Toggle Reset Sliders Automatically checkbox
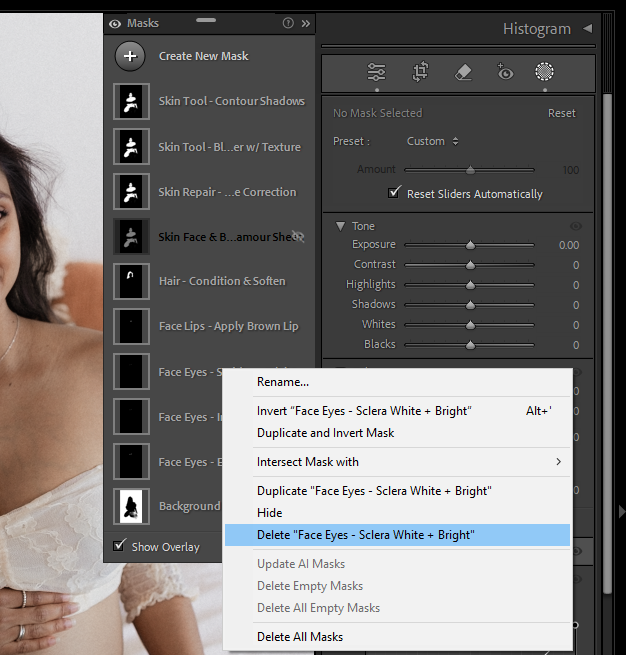 click(393, 193)
